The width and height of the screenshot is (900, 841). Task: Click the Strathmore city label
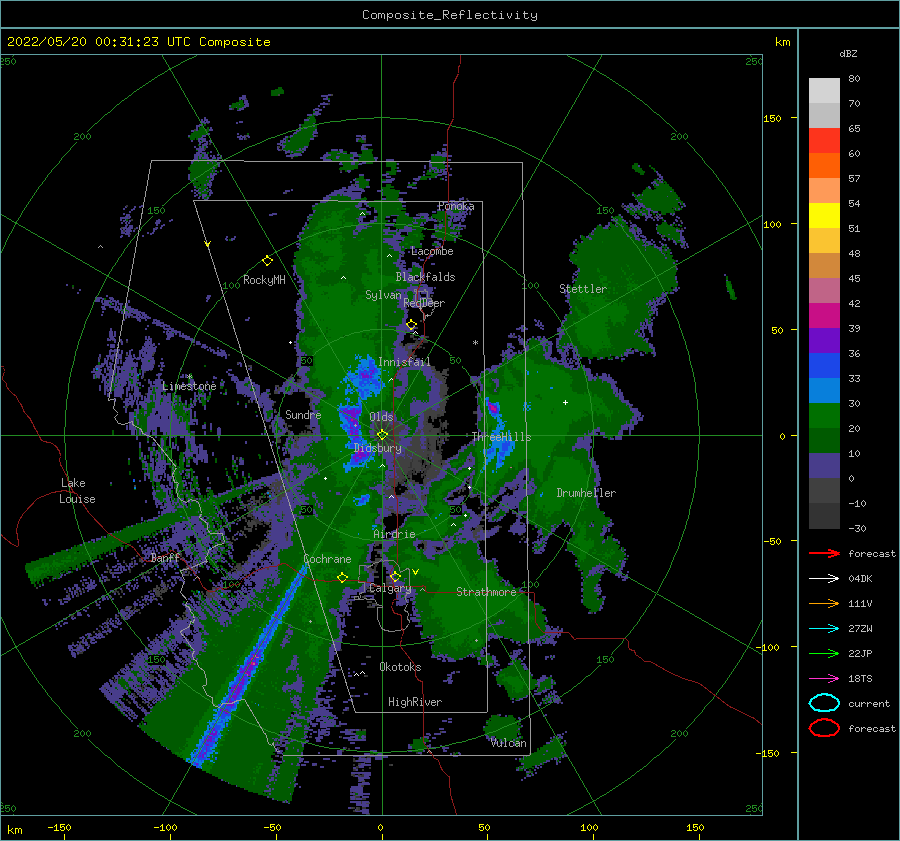486,592
